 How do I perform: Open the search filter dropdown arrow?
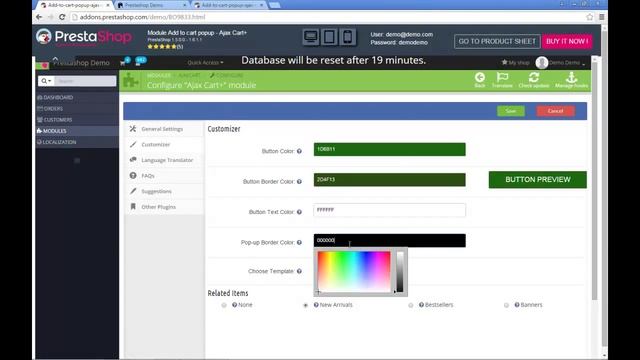pos(46,81)
